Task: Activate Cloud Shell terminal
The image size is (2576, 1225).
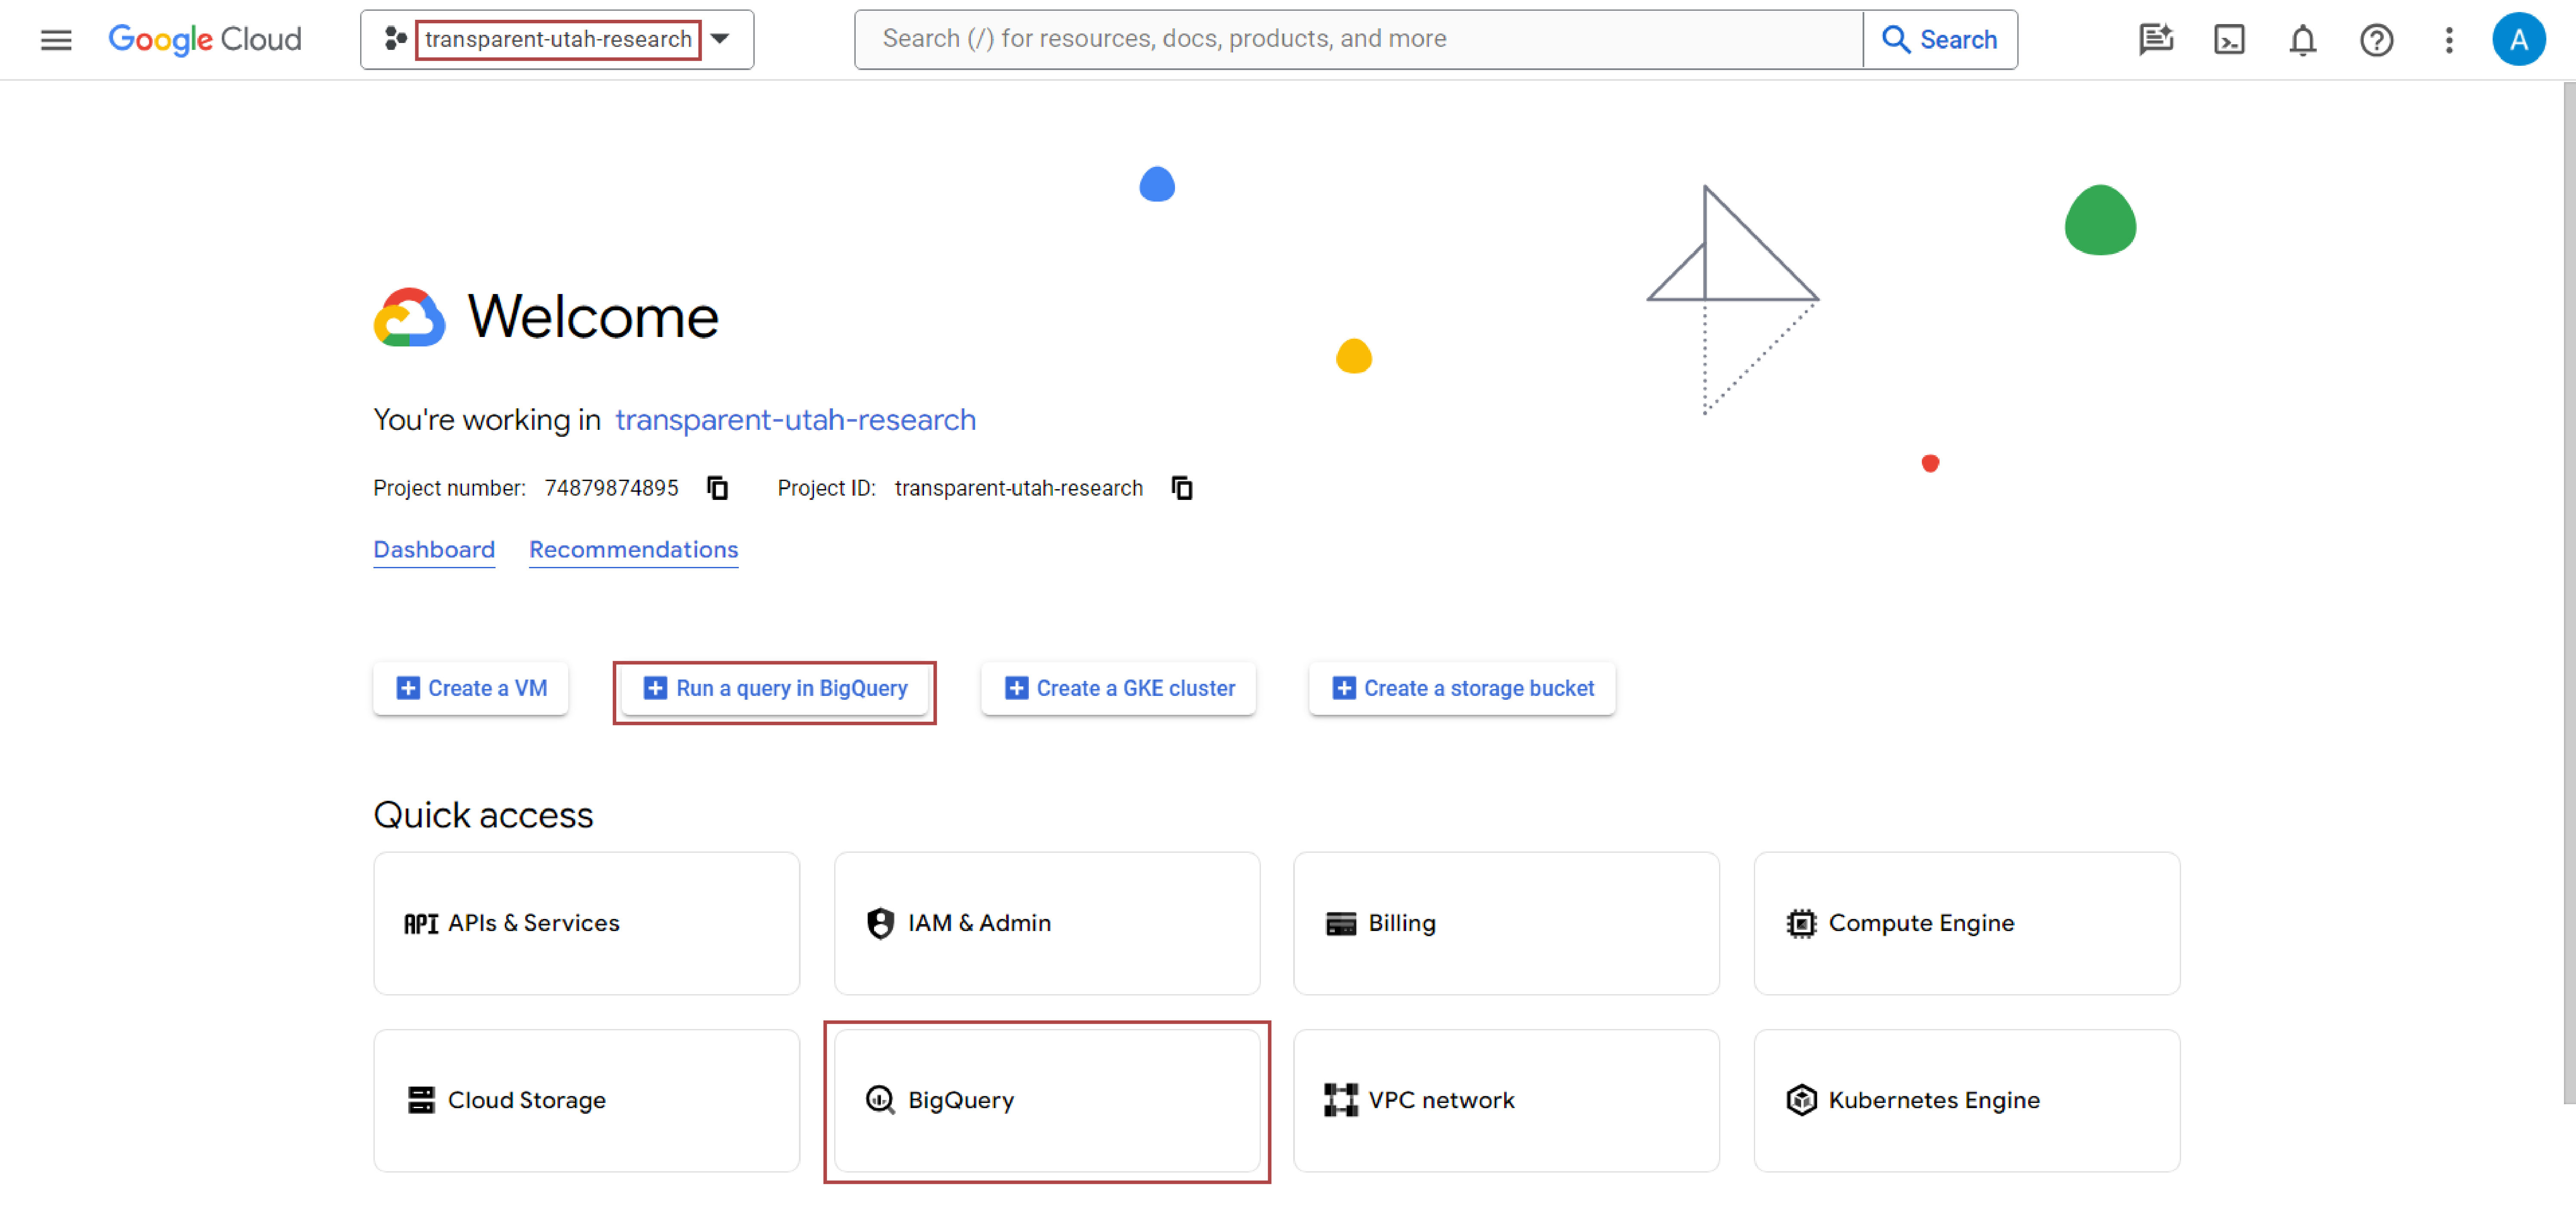Action: coord(2229,39)
